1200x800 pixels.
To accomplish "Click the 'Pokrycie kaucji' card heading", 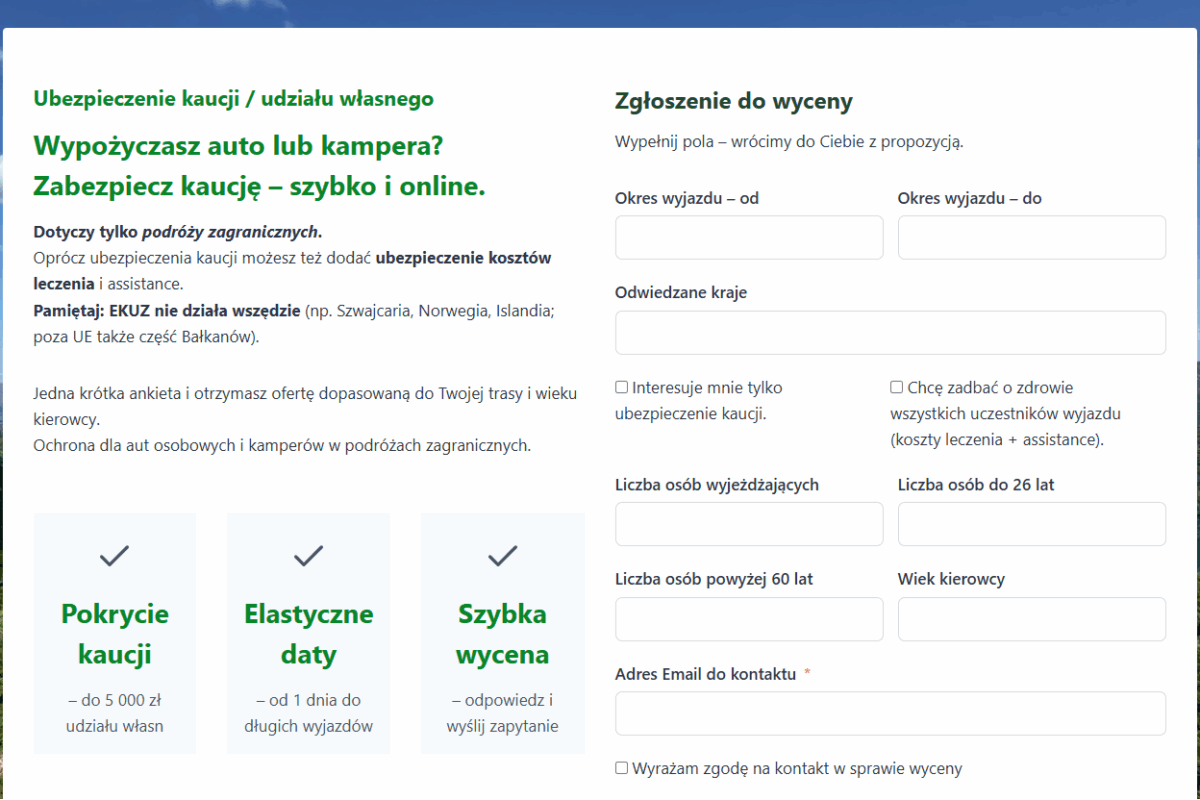I will click(115, 634).
